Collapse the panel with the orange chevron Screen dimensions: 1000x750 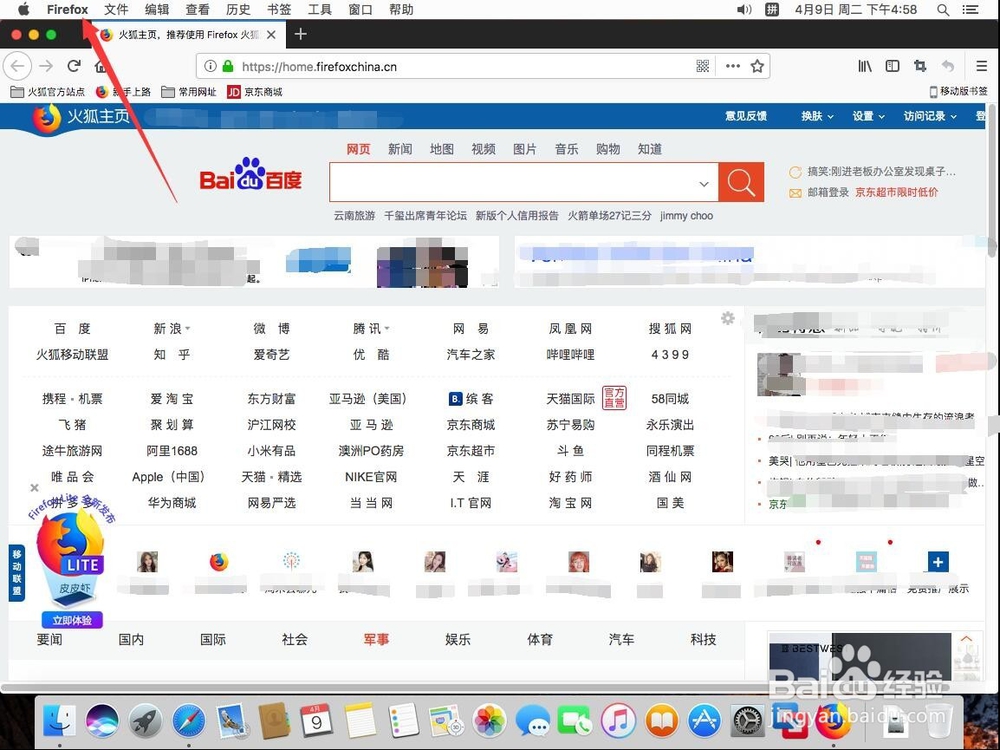pos(967,638)
